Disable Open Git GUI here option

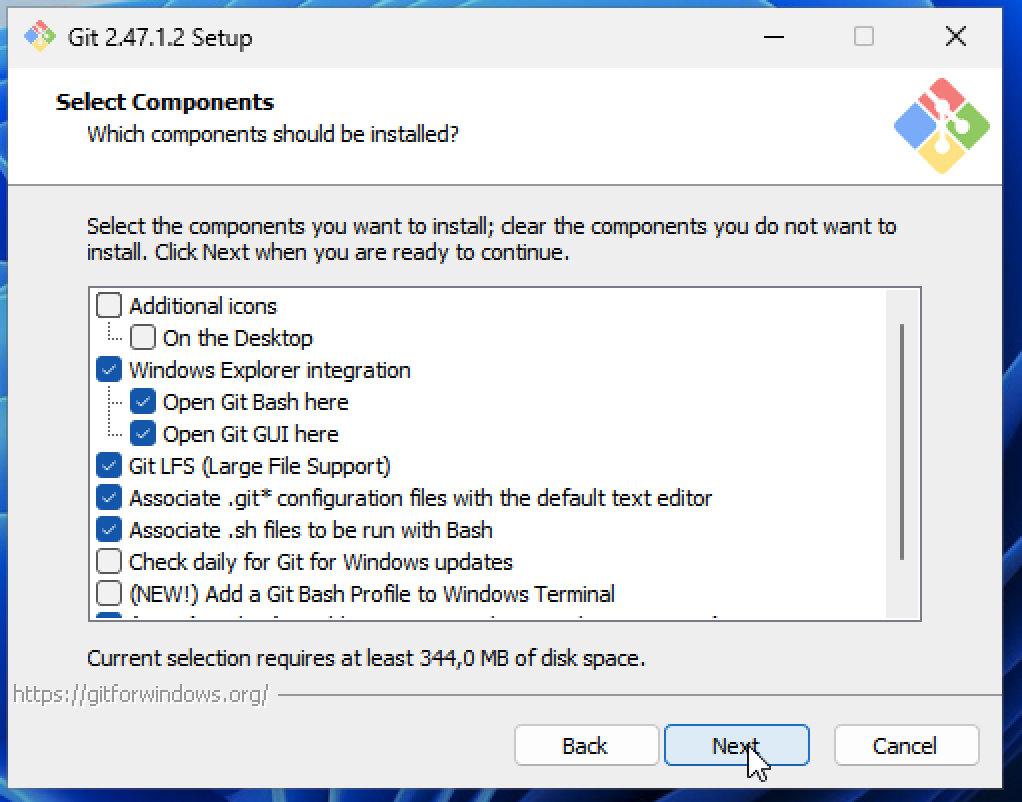coord(143,433)
